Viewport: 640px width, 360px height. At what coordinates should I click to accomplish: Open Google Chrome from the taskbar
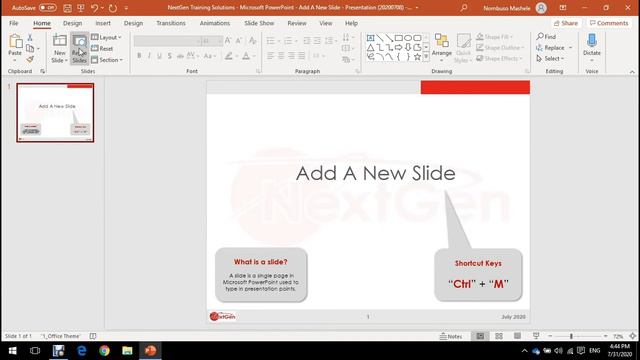tap(104, 351)
